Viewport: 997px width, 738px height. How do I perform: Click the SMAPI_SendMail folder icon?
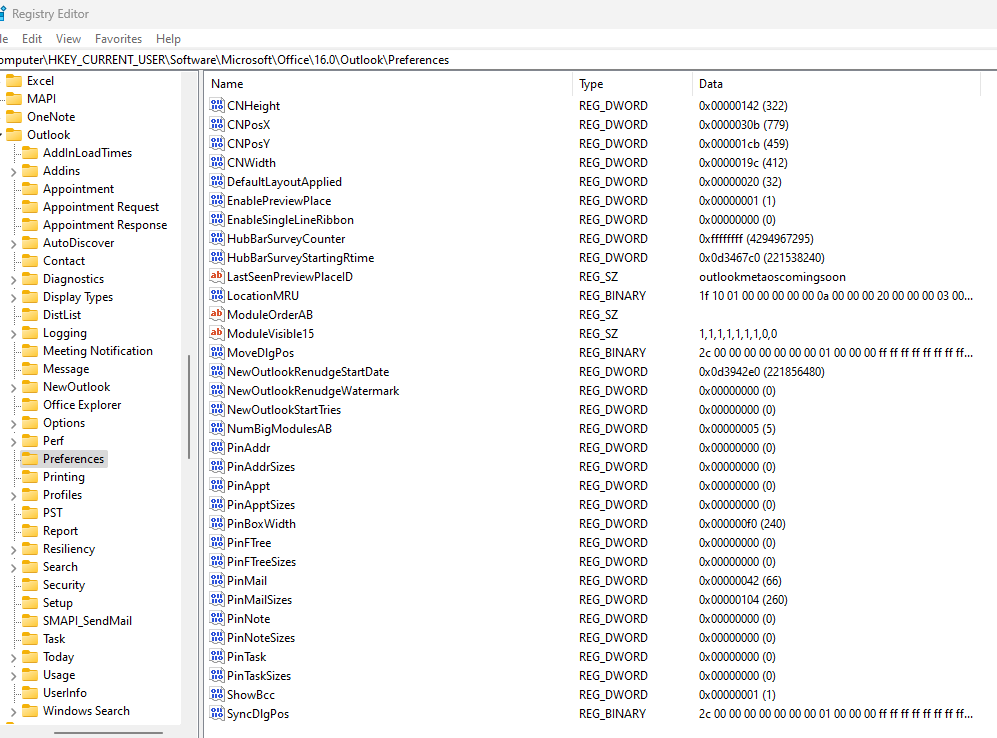(30, 621)
